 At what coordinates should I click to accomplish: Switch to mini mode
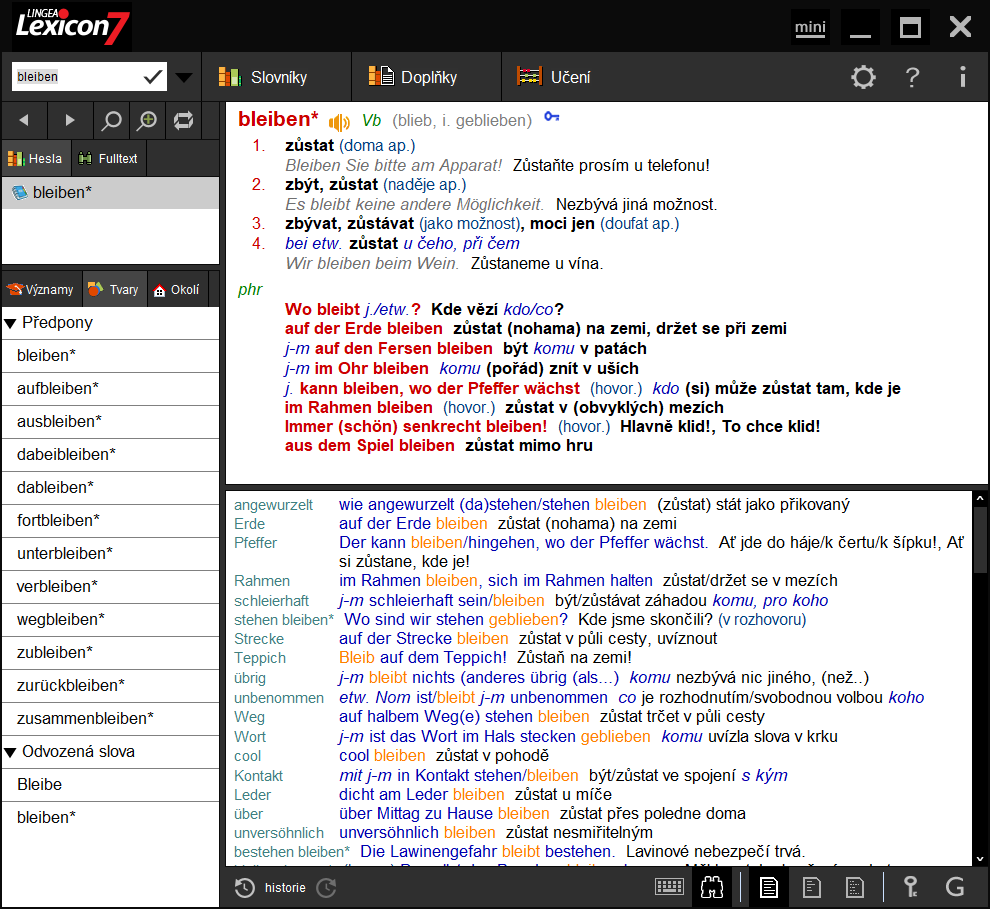click(x=810, y=28)
